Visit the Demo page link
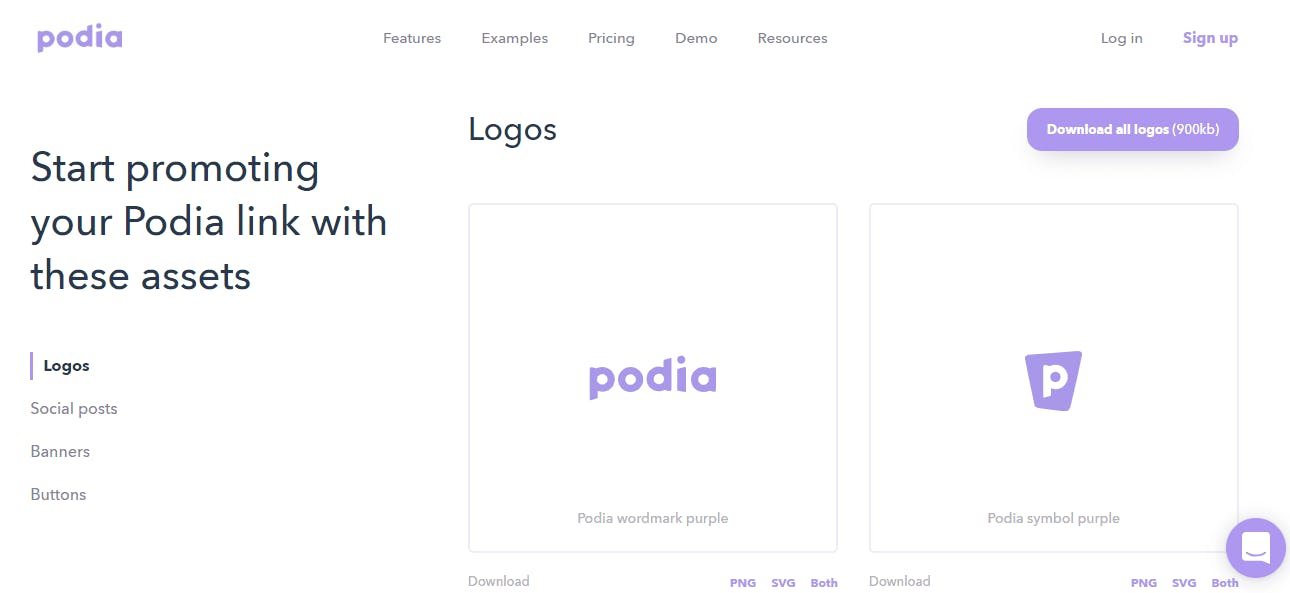This screenshot has width=1290, height=593. click(x=696, y=38)
